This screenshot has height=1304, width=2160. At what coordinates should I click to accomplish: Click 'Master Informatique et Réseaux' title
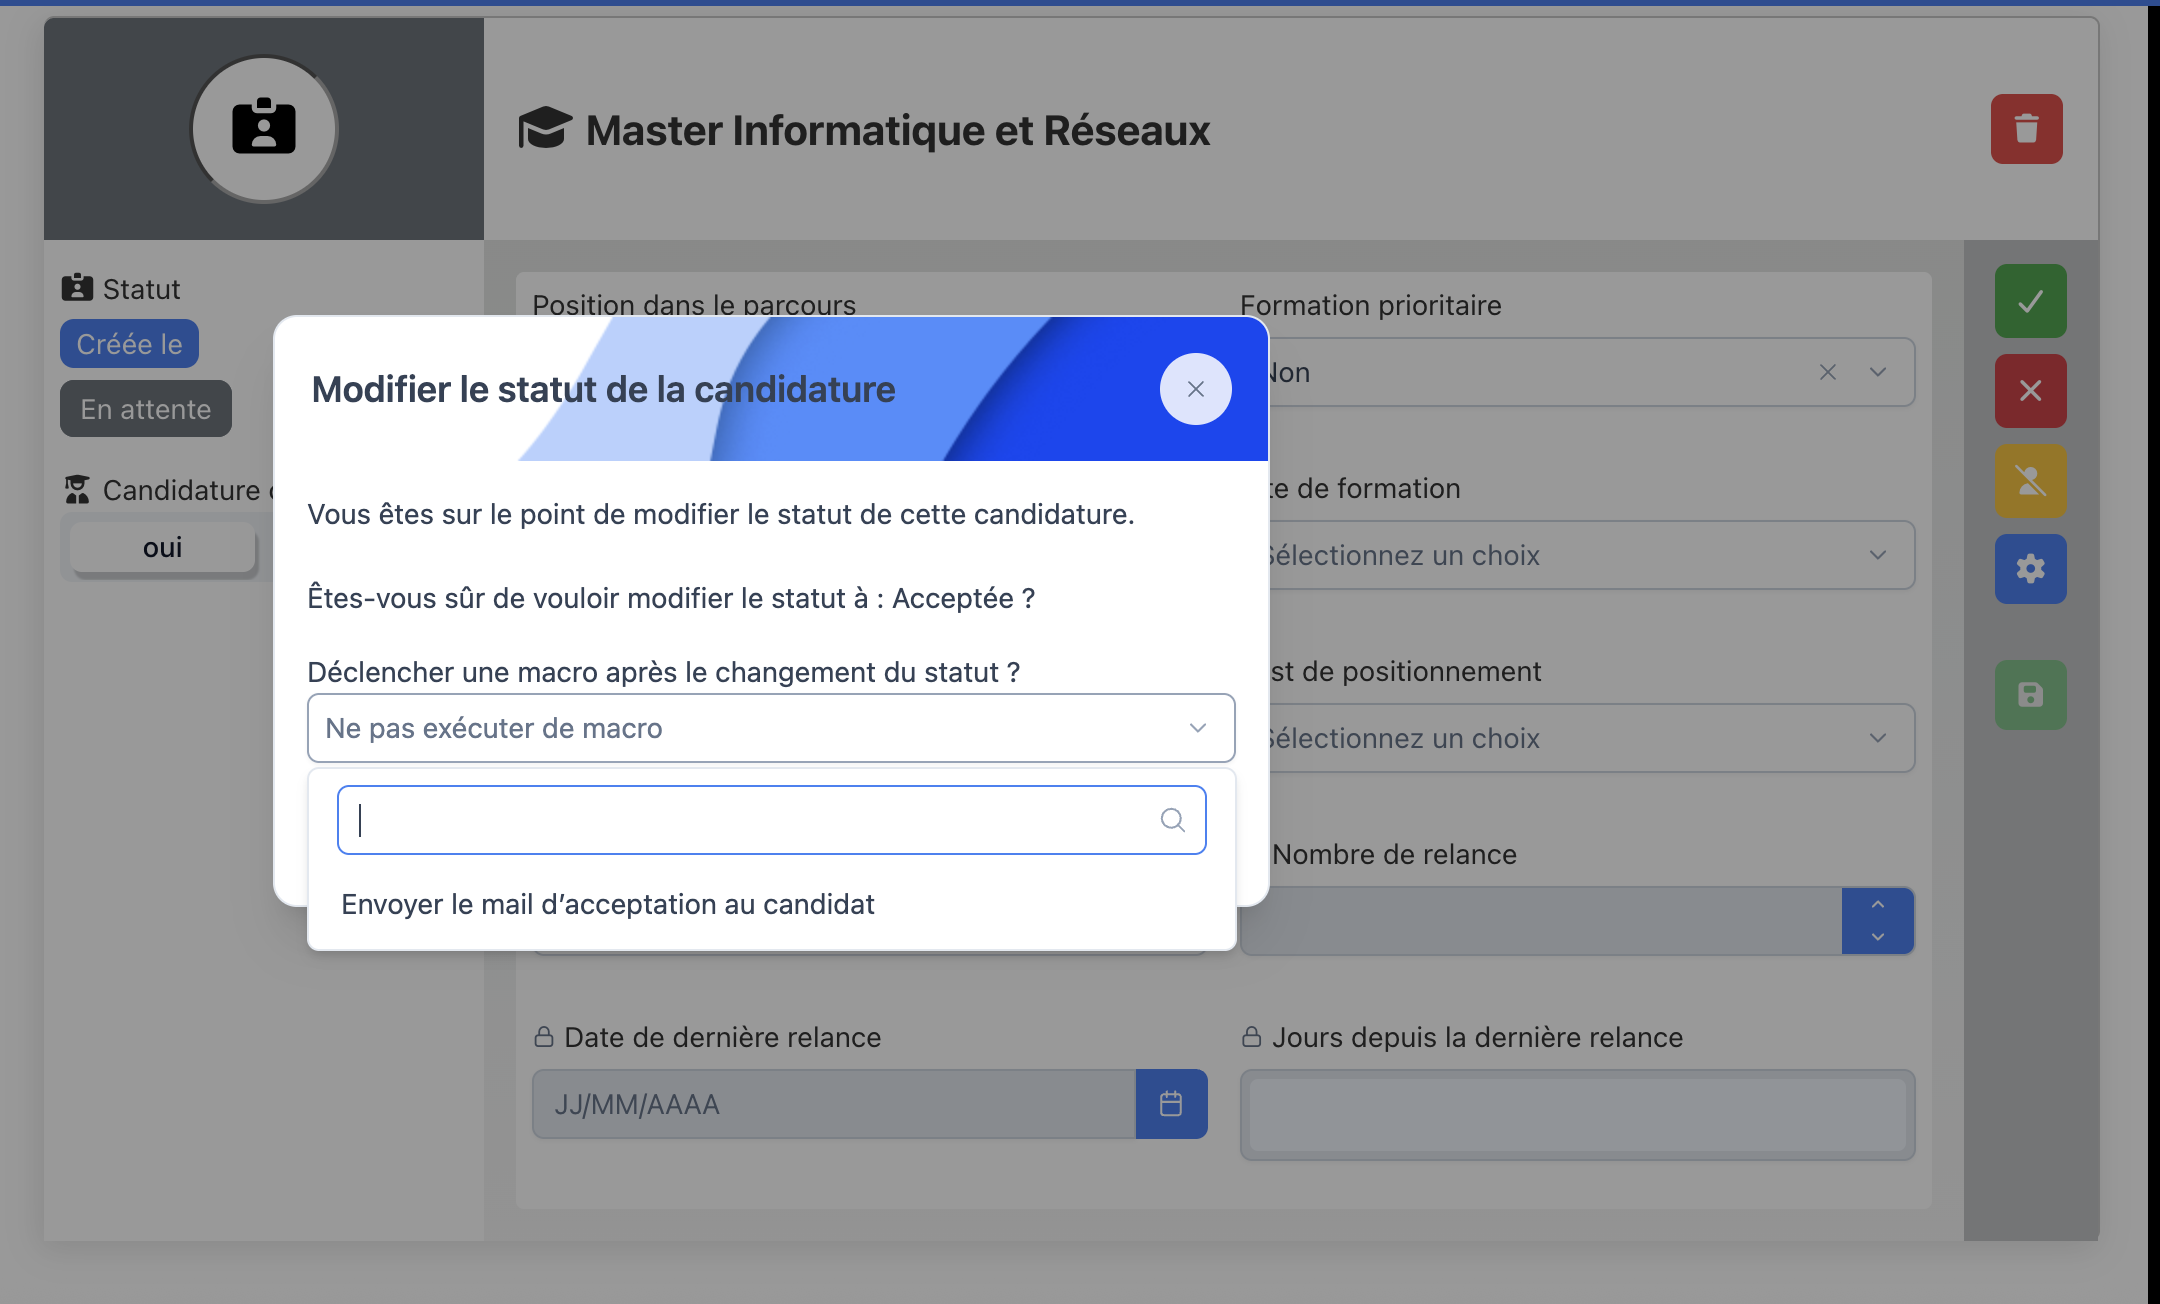coord(898,130)
